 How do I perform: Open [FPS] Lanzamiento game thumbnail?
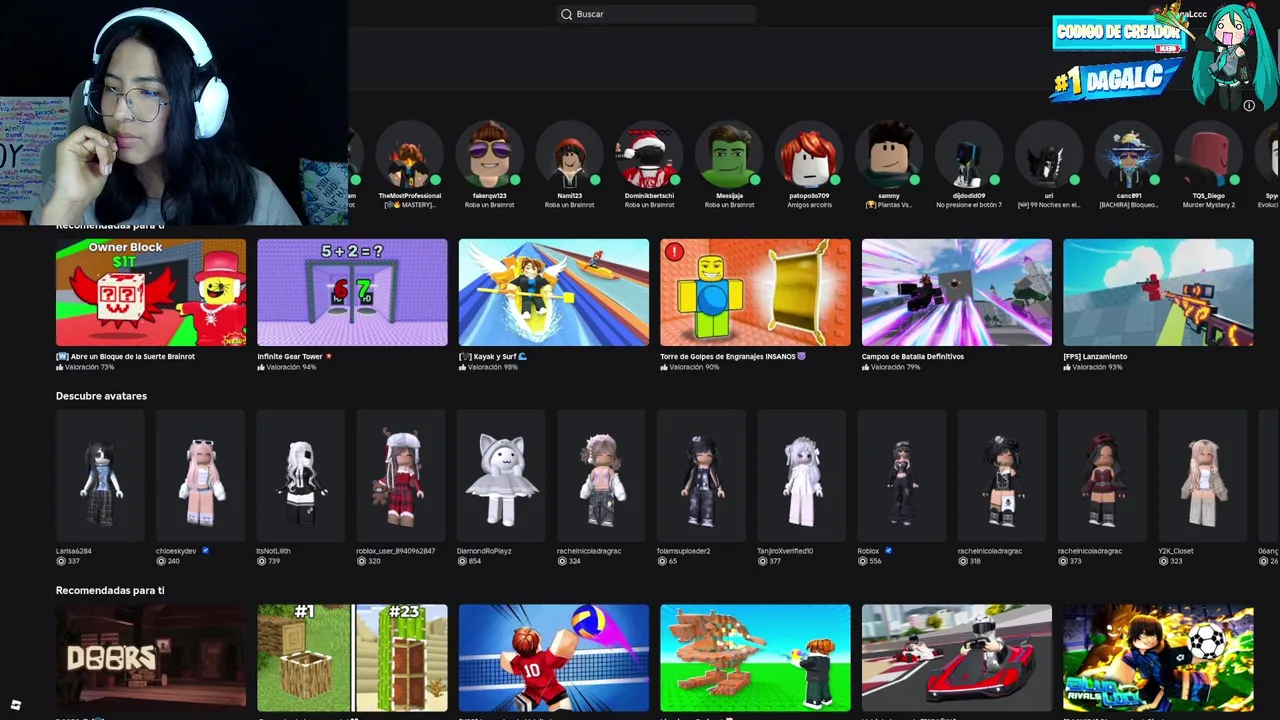pyautogui.click(x=1158, y=292)
